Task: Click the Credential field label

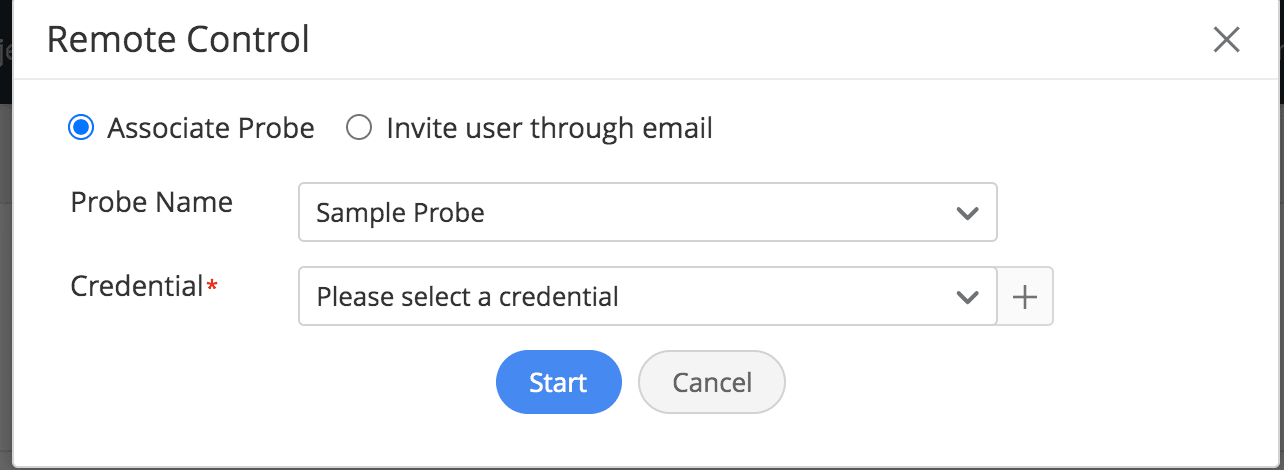Action: tap(137, 286)
